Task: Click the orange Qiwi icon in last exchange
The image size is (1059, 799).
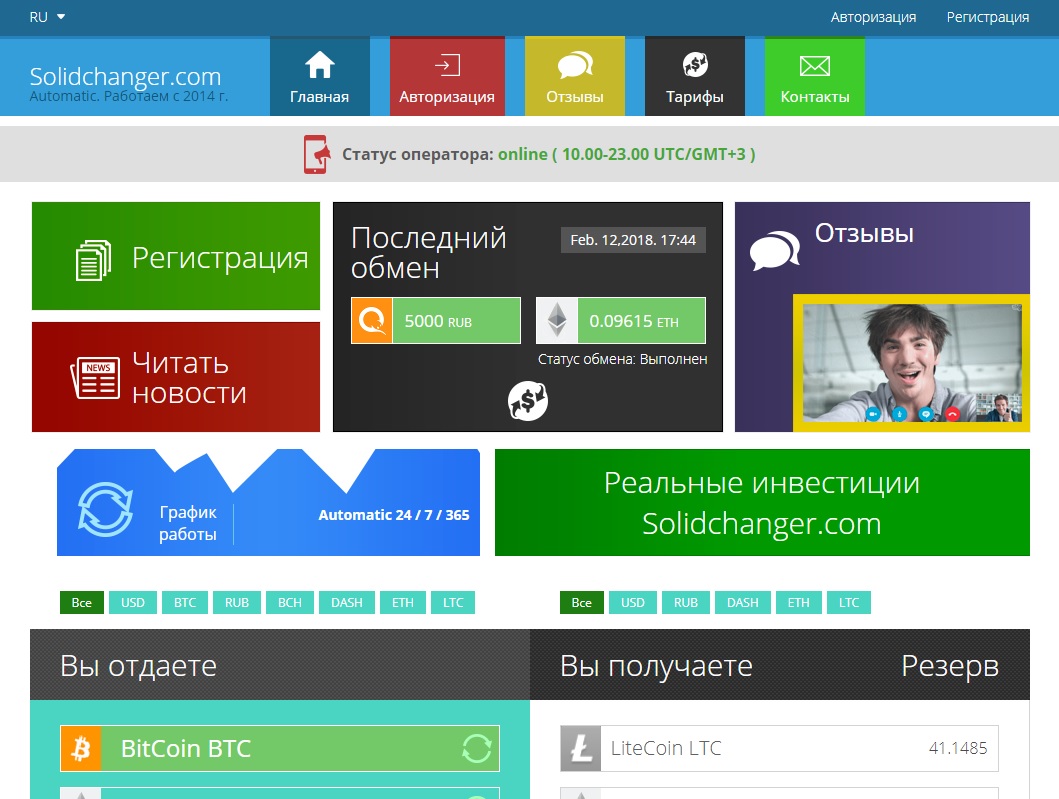Action: pos(371,320)
